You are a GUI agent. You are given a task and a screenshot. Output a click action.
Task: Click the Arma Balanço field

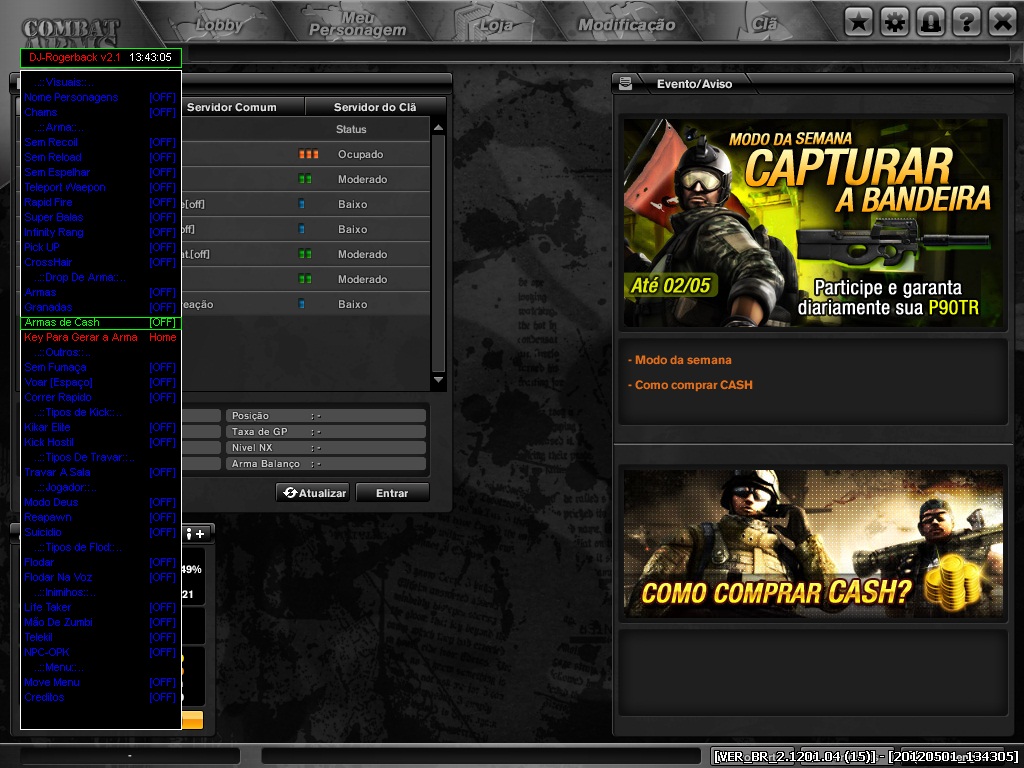[x=326, y=464]
